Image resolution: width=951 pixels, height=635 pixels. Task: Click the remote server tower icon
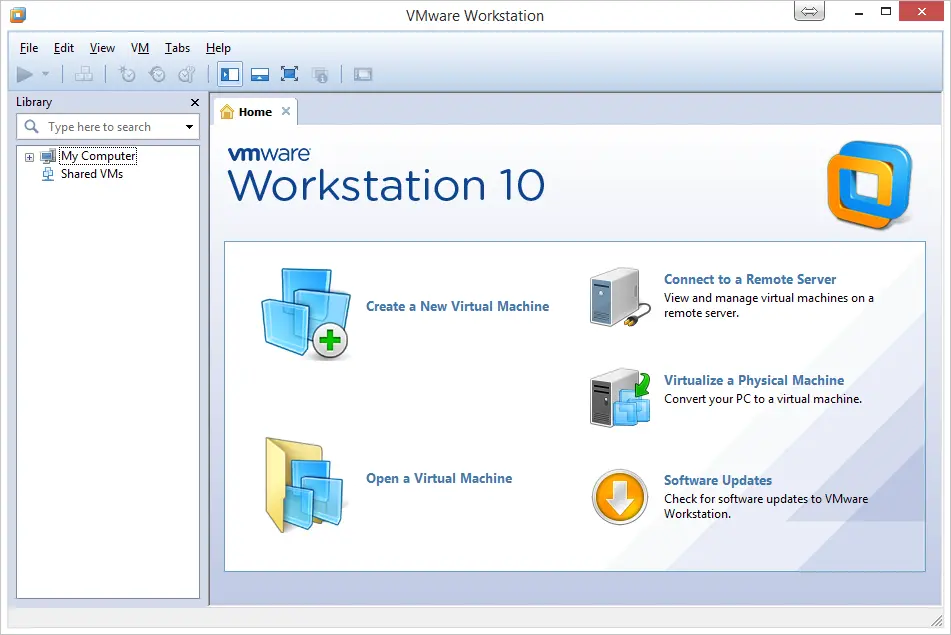click(620, 297)
